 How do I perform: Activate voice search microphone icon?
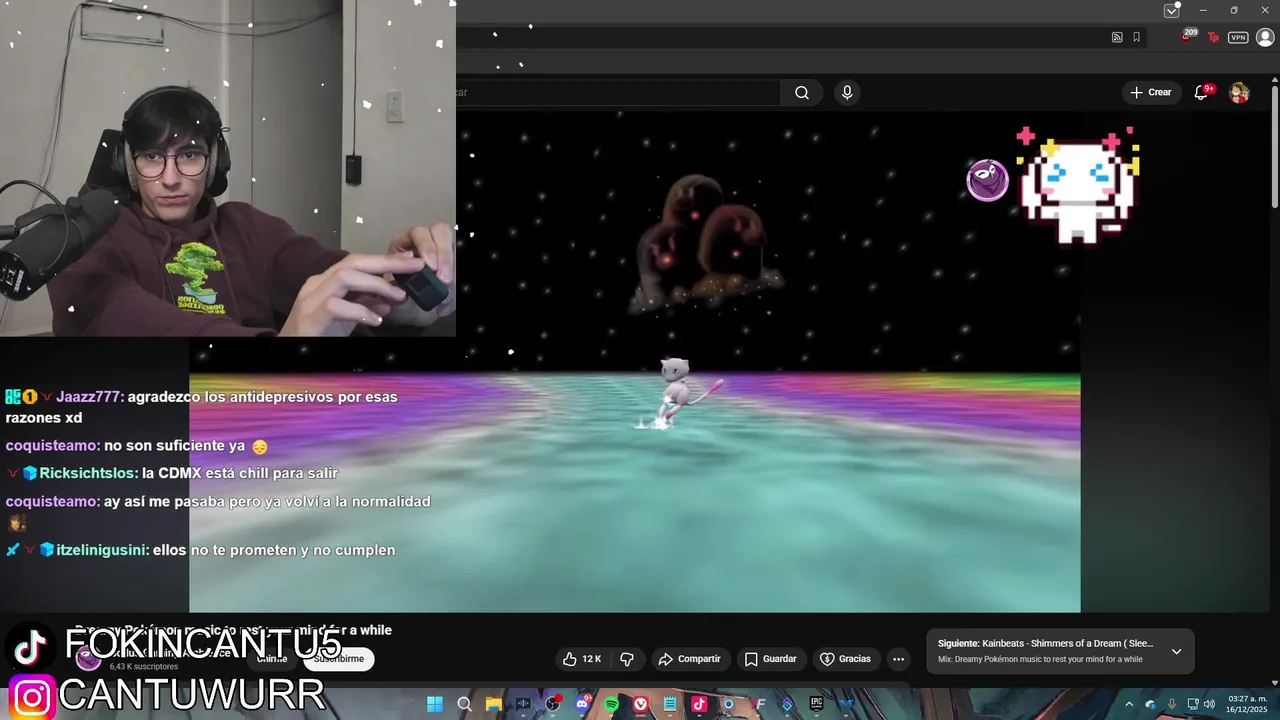847,92
